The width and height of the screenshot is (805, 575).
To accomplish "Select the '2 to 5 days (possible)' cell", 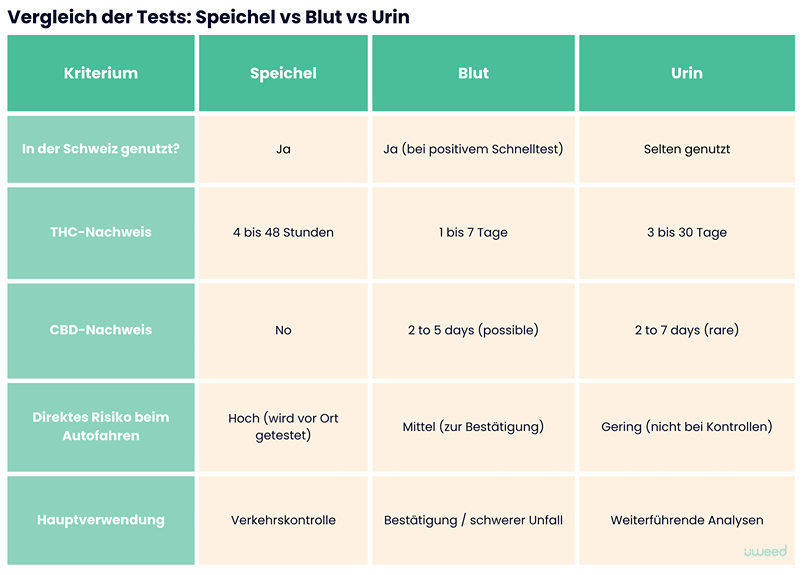I will coord(473,330).
